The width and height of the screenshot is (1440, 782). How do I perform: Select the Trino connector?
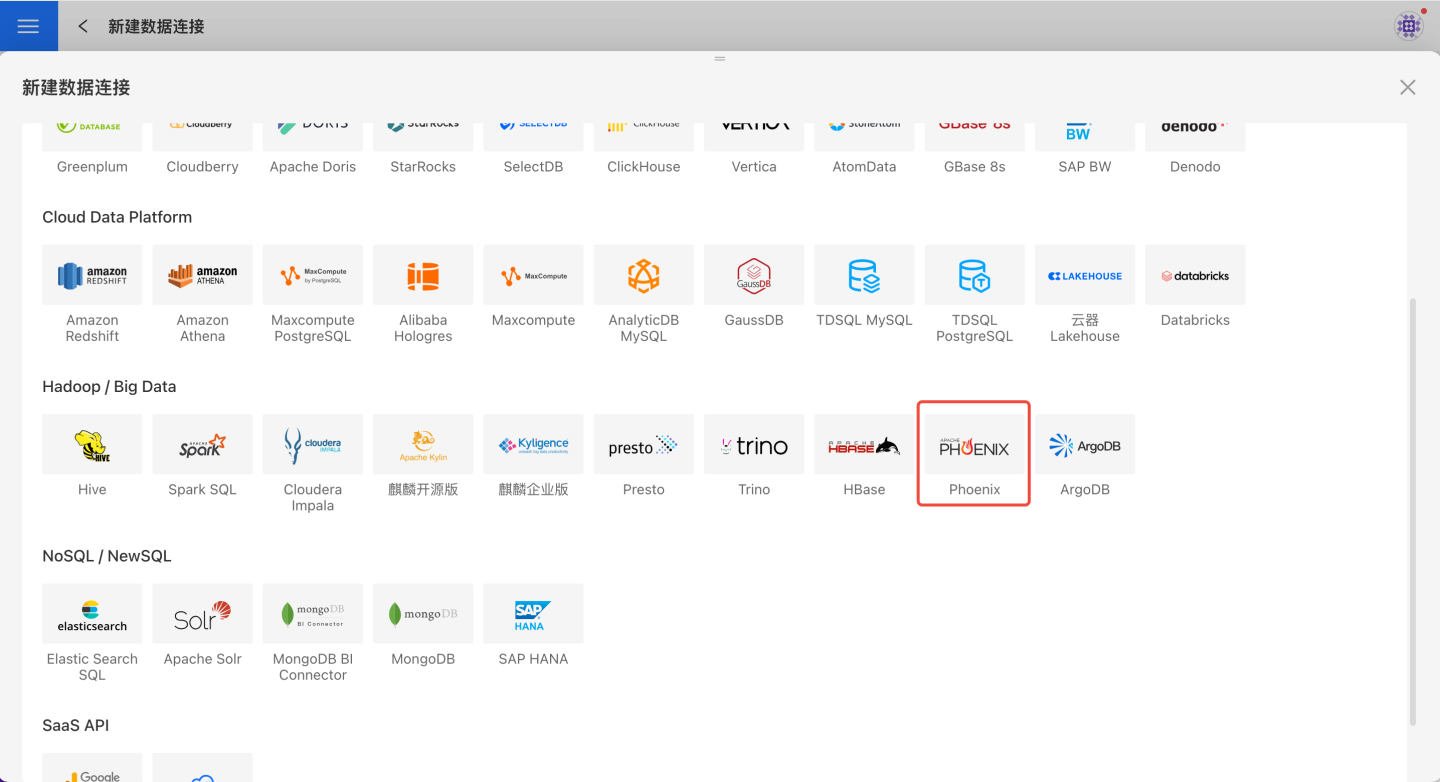tap(754, 446)
